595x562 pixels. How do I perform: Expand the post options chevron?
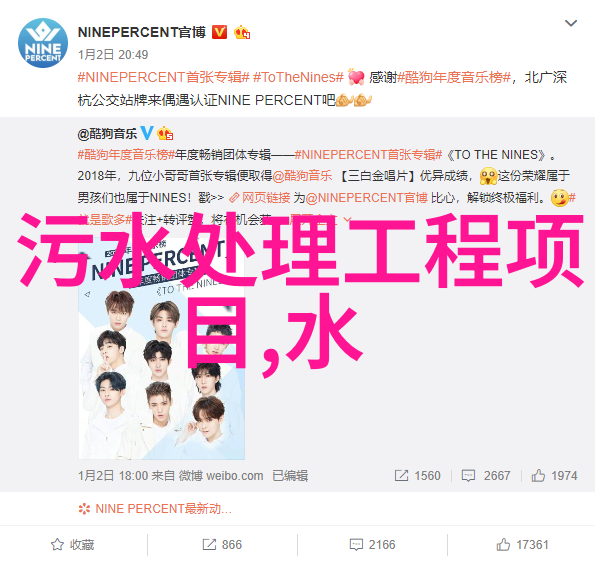click(571, 24)
